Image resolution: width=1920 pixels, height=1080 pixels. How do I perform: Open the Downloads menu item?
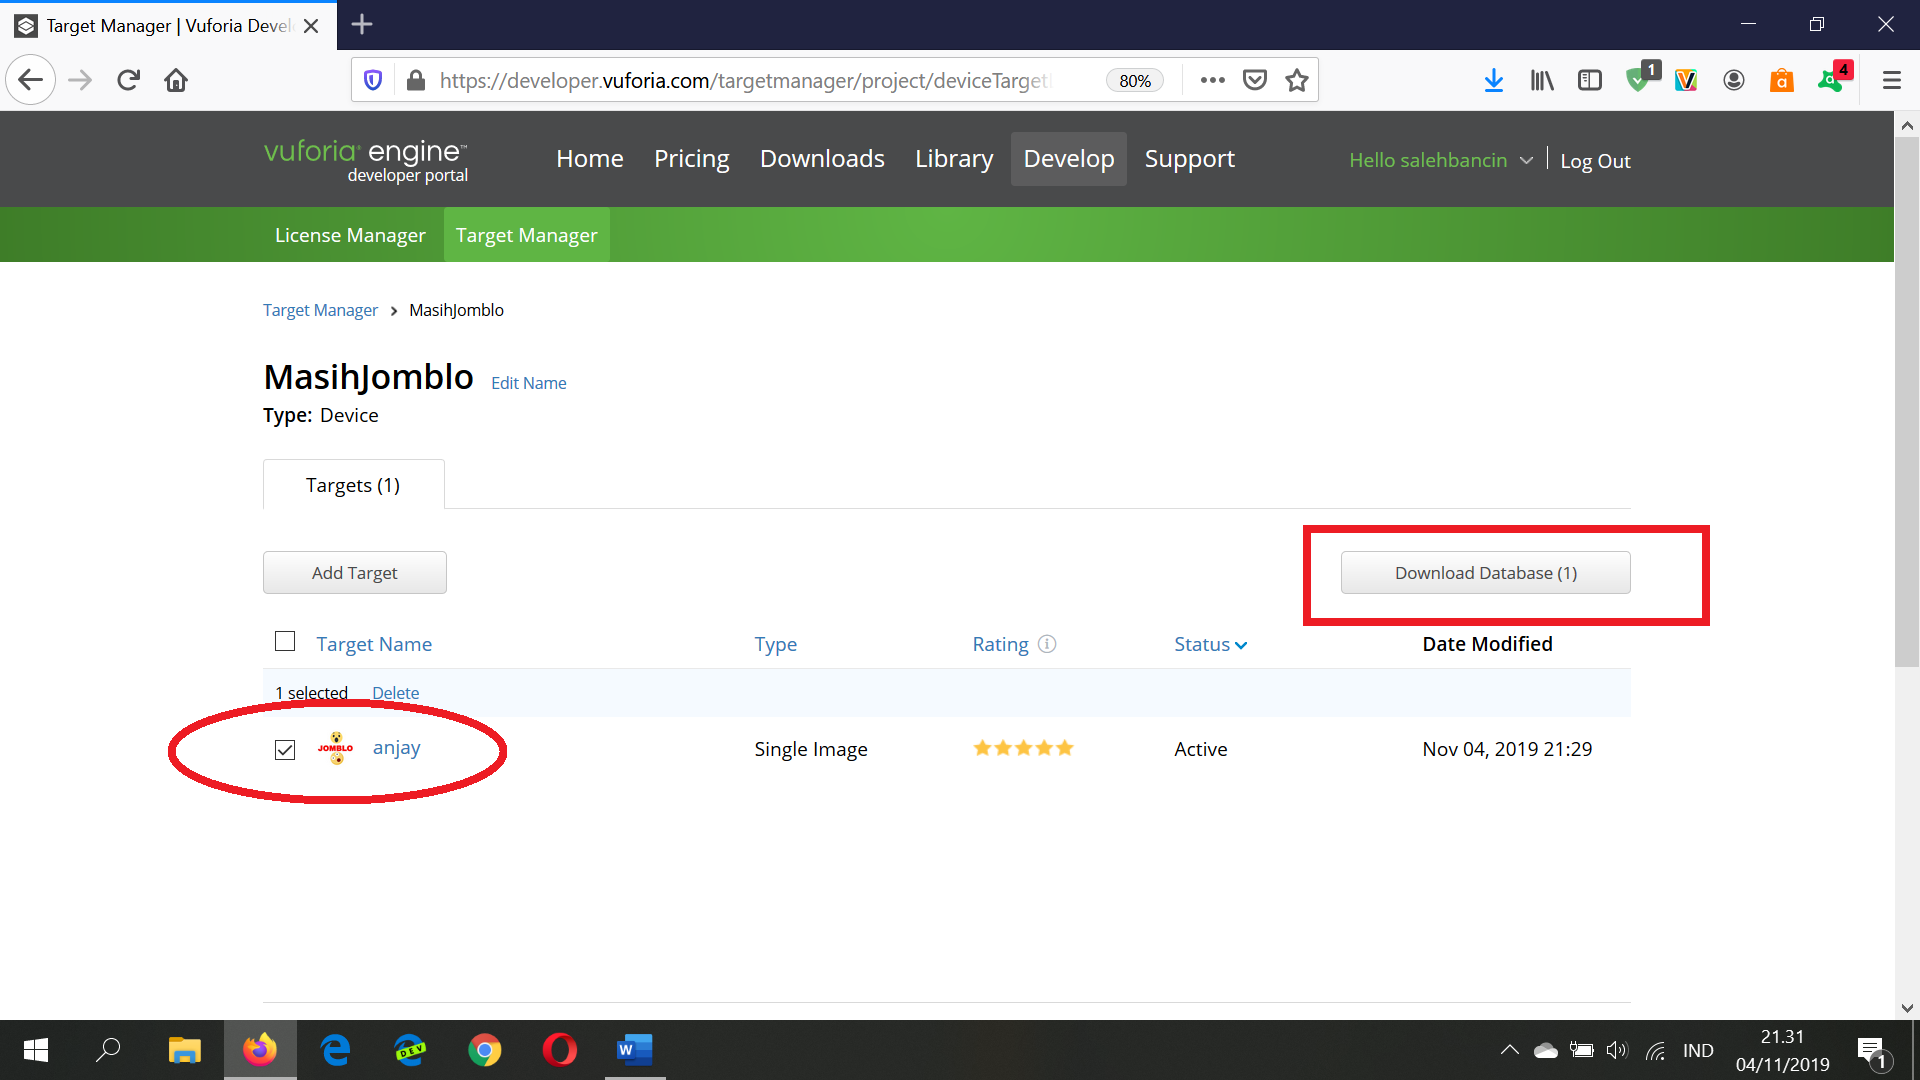pos(822,159)
